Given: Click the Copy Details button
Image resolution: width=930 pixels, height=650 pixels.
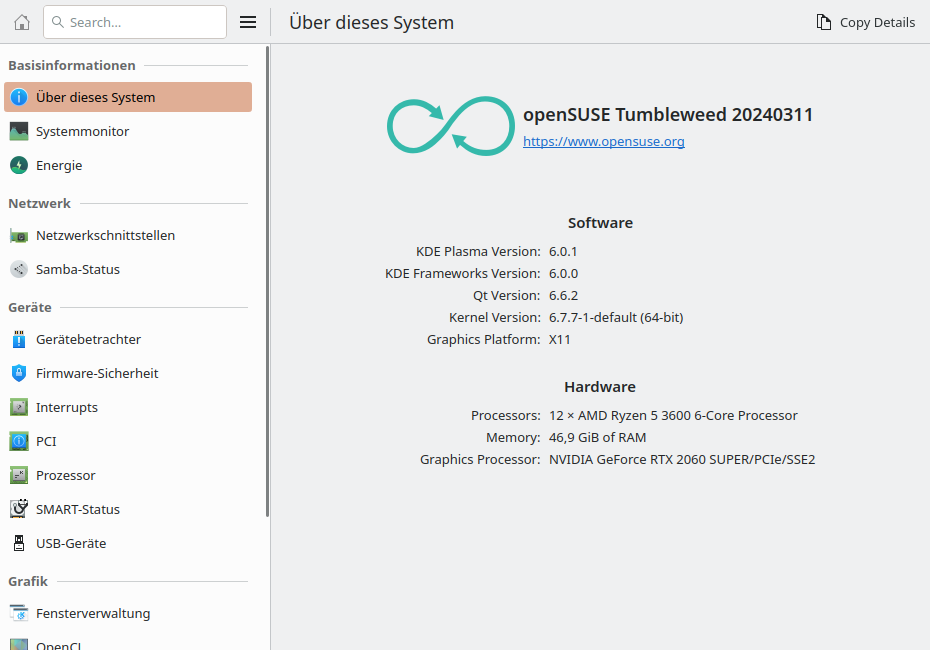Looking at the screenshot, I should click(866, 23).
